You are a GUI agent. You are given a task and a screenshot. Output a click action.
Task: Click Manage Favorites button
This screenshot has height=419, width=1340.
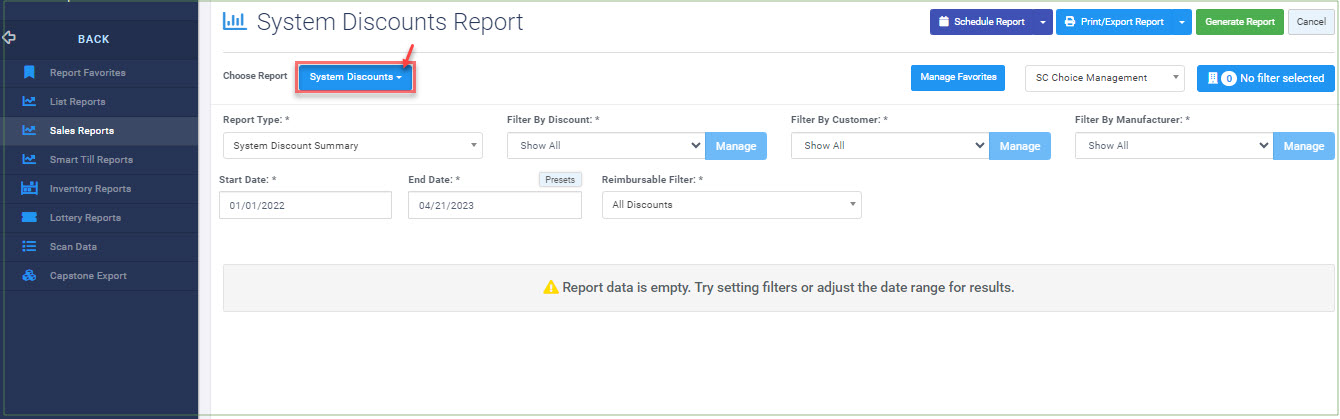(x=958, y=77)
